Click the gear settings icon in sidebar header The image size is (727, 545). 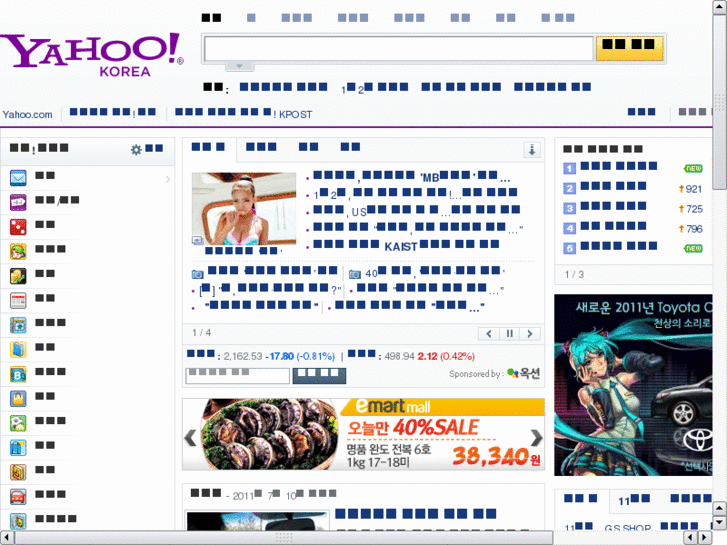(x=136, y=149)
